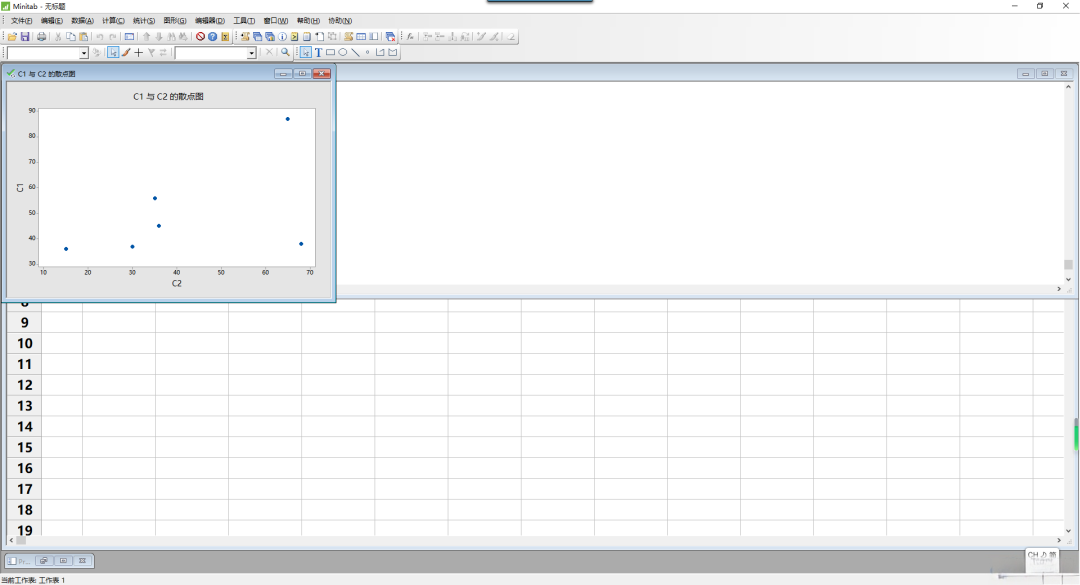Select the marker dot drawing tool
The image size is (1080, 585).
click(x=368, y=52)
